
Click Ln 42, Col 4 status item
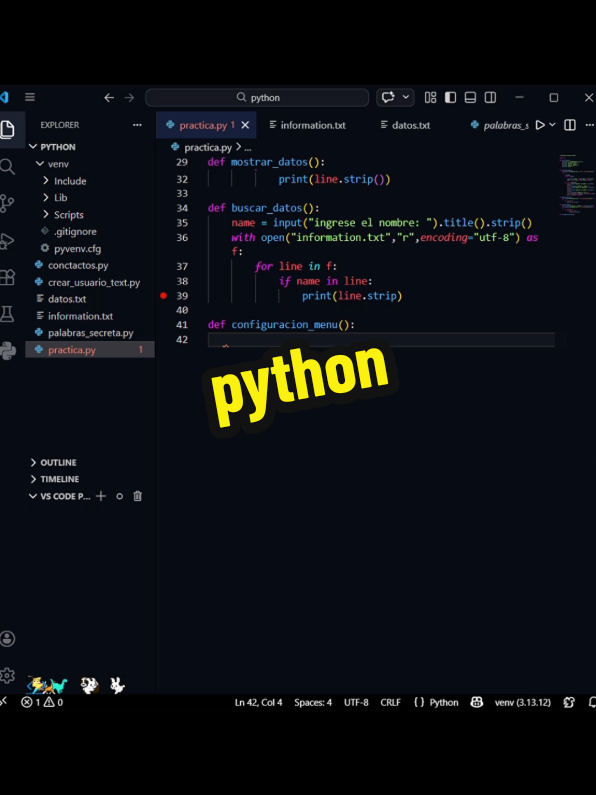click(x=258, y=702)
